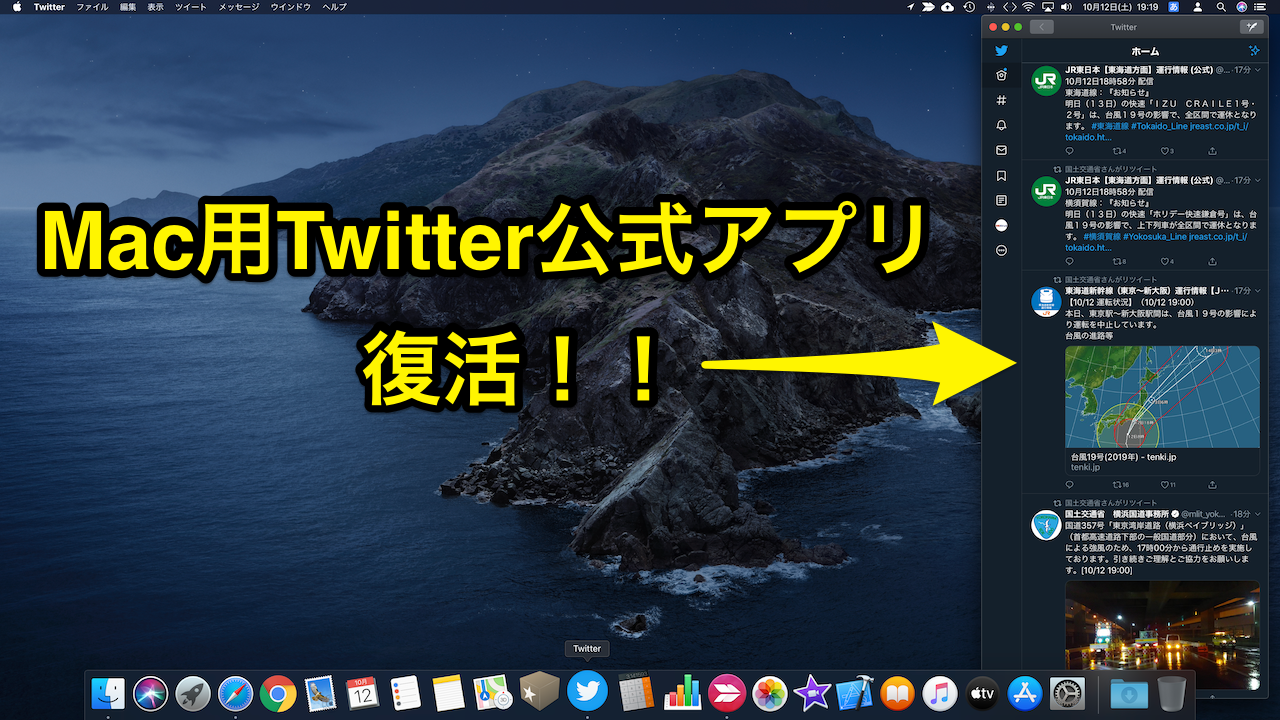Screen dimensions: 1280x720
Task: Open Spotlight search in the menu bar
Action: point(1221,7)
